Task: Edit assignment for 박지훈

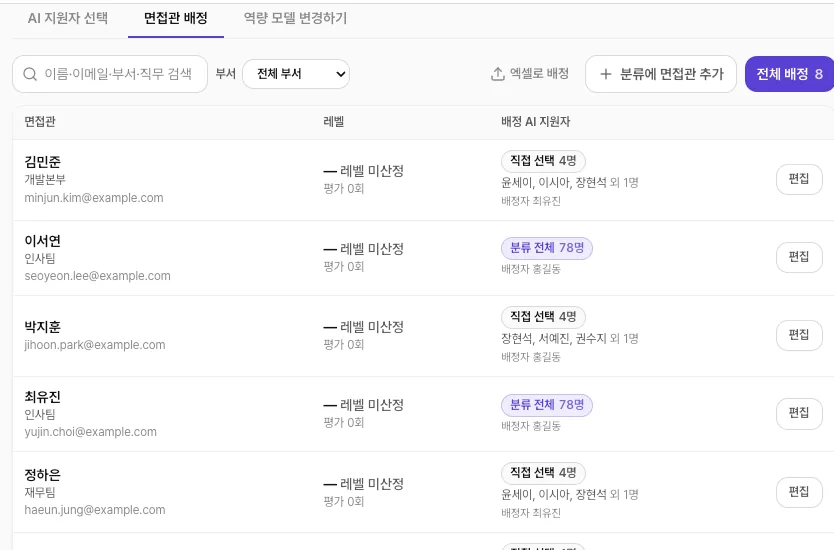Action: pyautogui.click(x=799, y=335)
